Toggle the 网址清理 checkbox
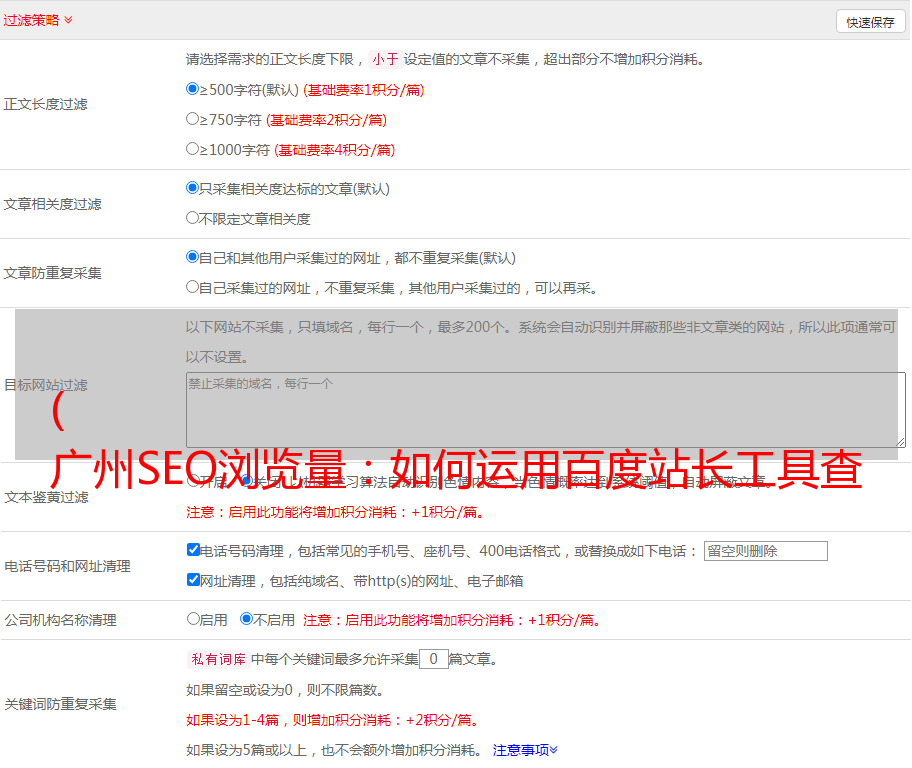The image size is (912, 768). (193, 579)
